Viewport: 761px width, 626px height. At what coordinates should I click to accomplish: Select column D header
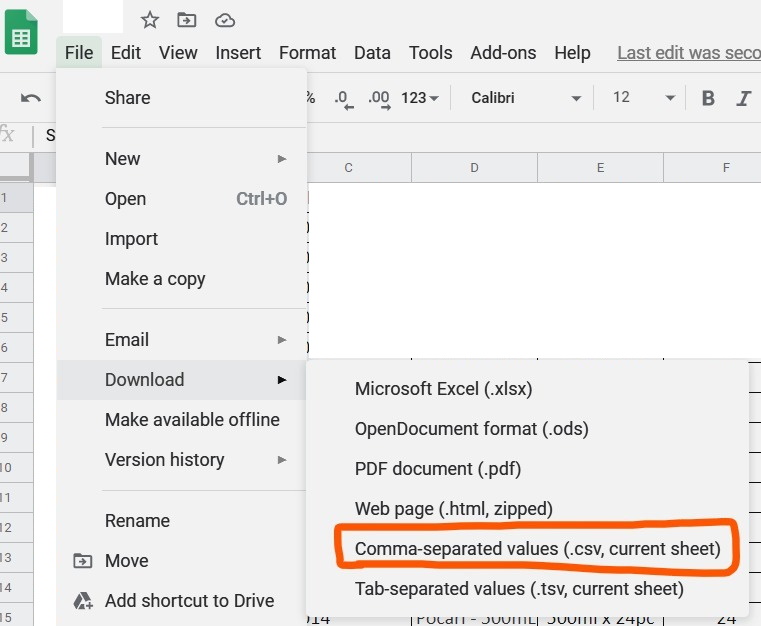[x=475, y=168]
